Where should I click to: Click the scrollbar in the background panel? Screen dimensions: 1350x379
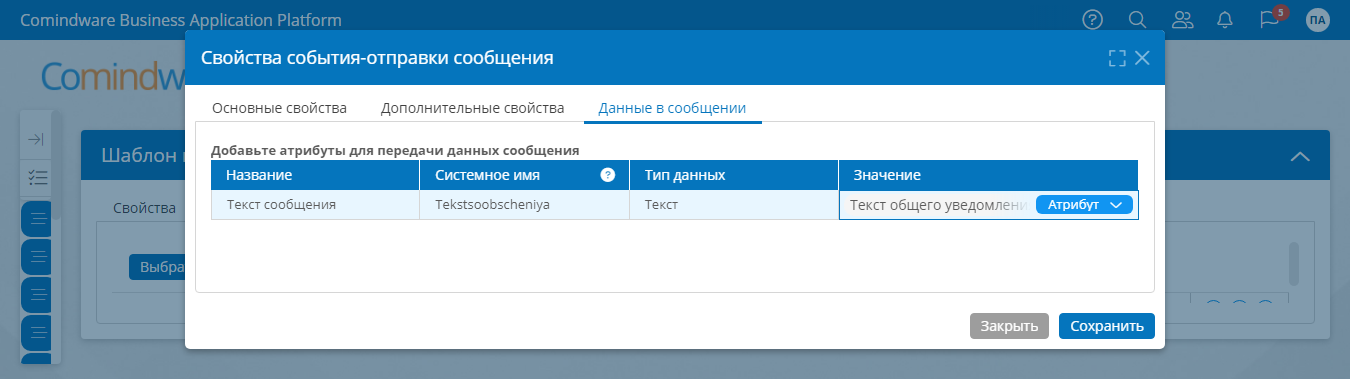(x=1293, y=264)
